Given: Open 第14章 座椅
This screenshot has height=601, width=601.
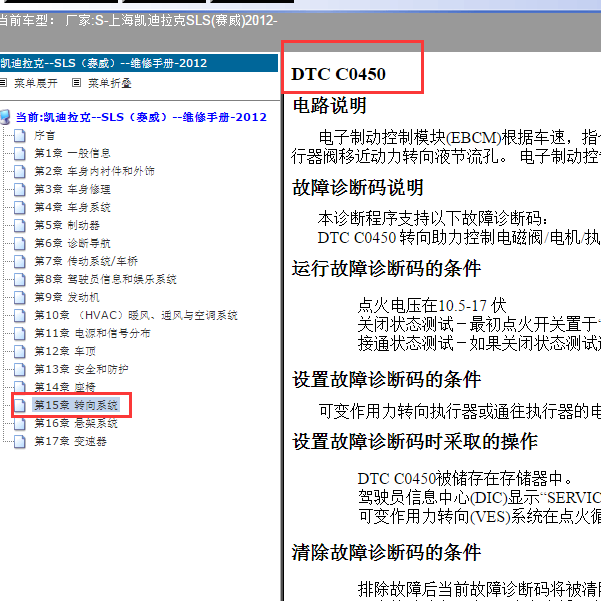Looking at the screenshot, I should [65, 387].
